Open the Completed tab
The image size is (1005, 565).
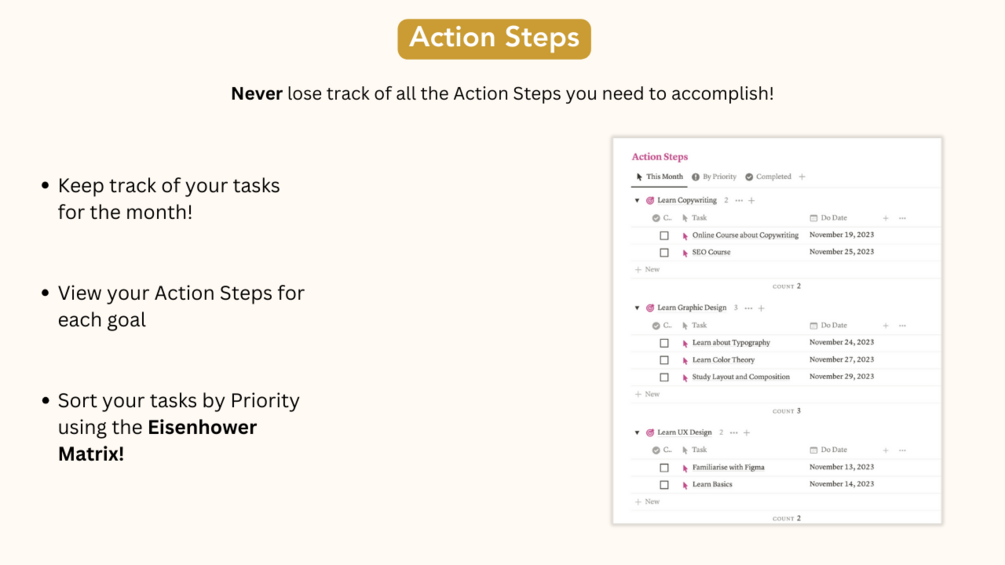(768, 177)
